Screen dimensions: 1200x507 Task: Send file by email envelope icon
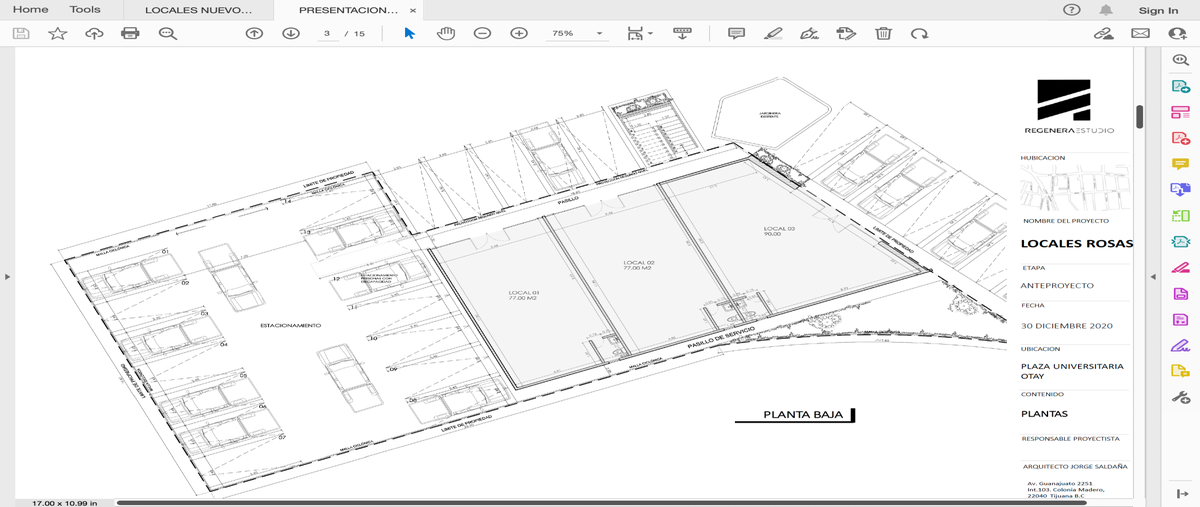click(1140, 33)
